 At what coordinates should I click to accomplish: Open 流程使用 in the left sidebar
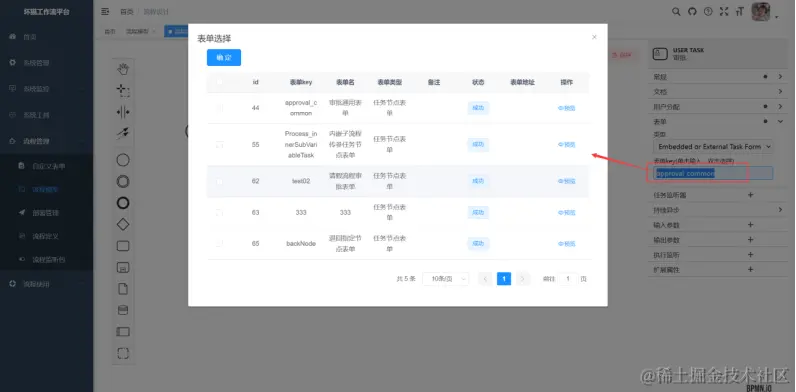(x=37, y=284)
